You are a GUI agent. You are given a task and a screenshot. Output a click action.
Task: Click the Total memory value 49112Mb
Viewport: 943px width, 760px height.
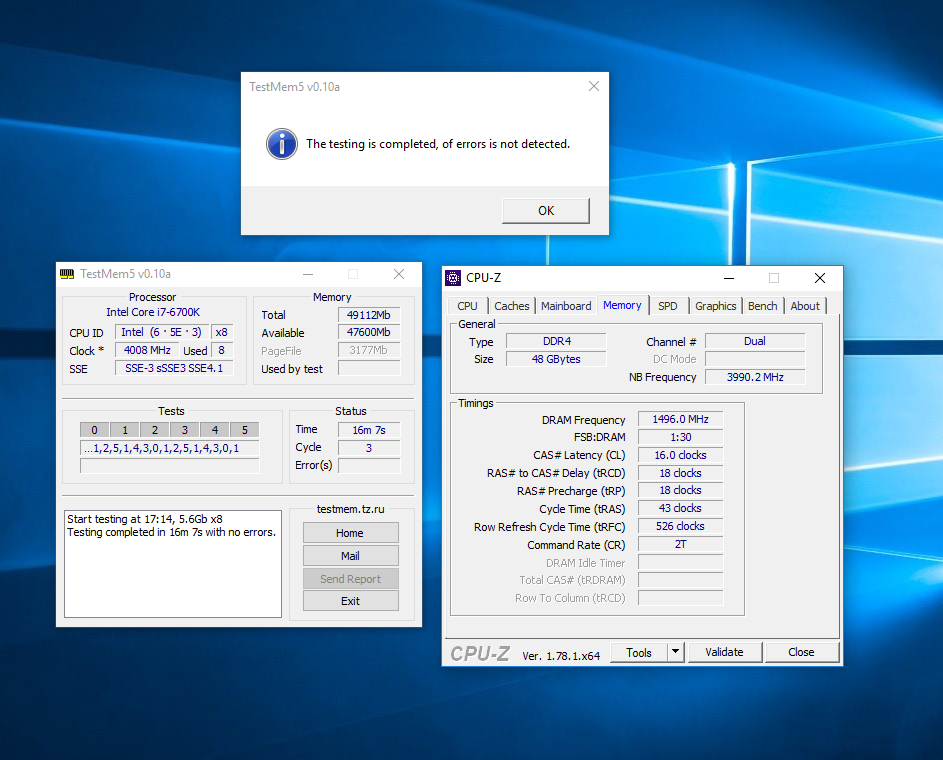coord(369,314)
